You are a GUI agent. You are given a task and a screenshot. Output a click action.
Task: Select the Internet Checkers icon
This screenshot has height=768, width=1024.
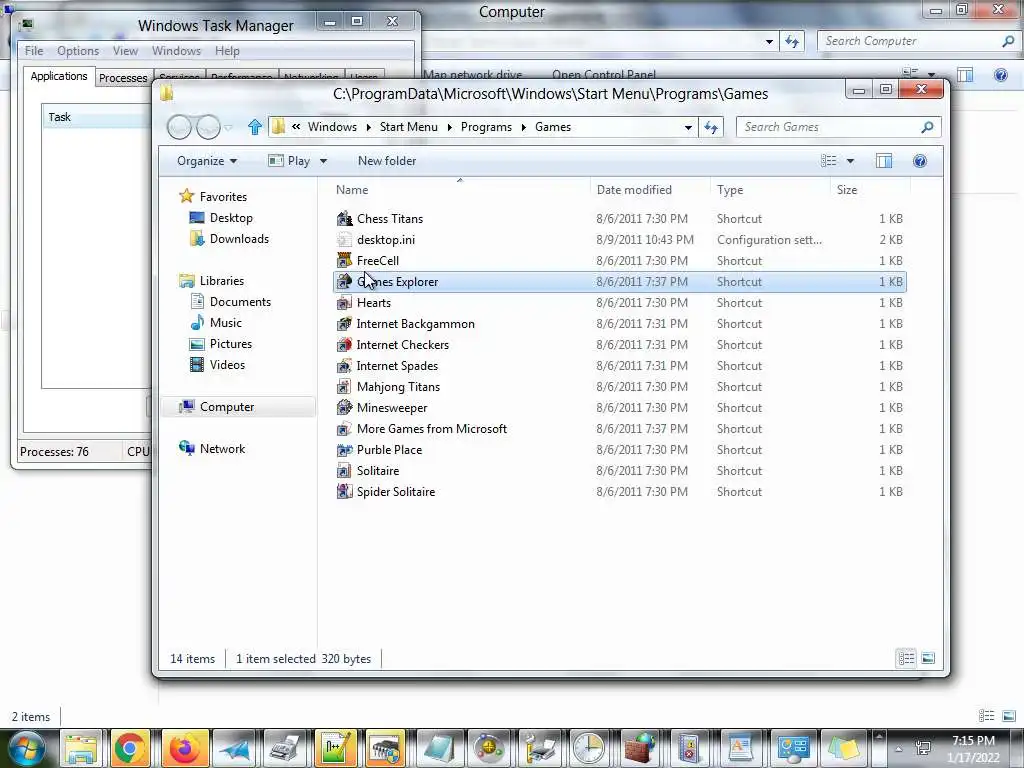point(344,345)
